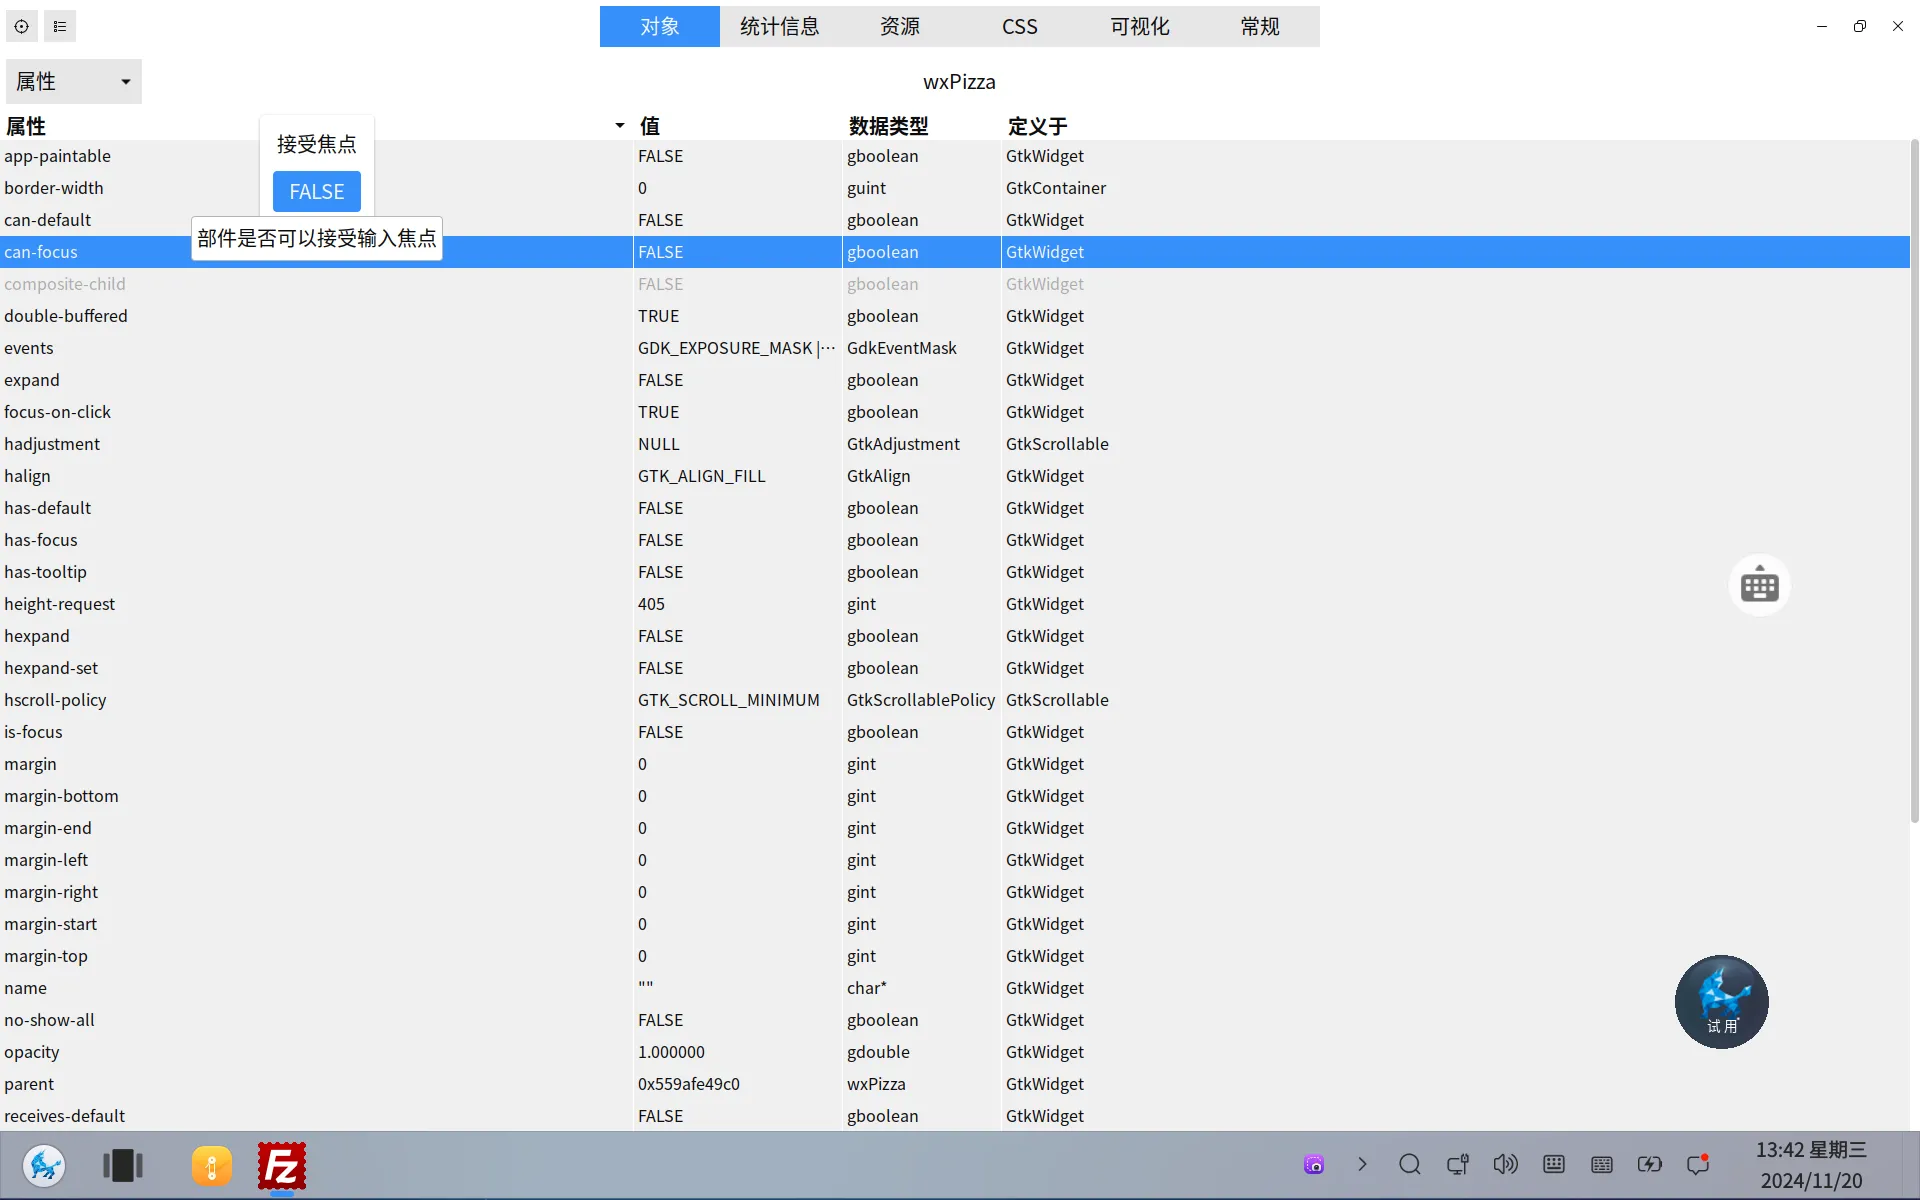Click GtkScrollablePolicy data type cell
Viewport: 1920px width, 1200px height.
(921, 700)
